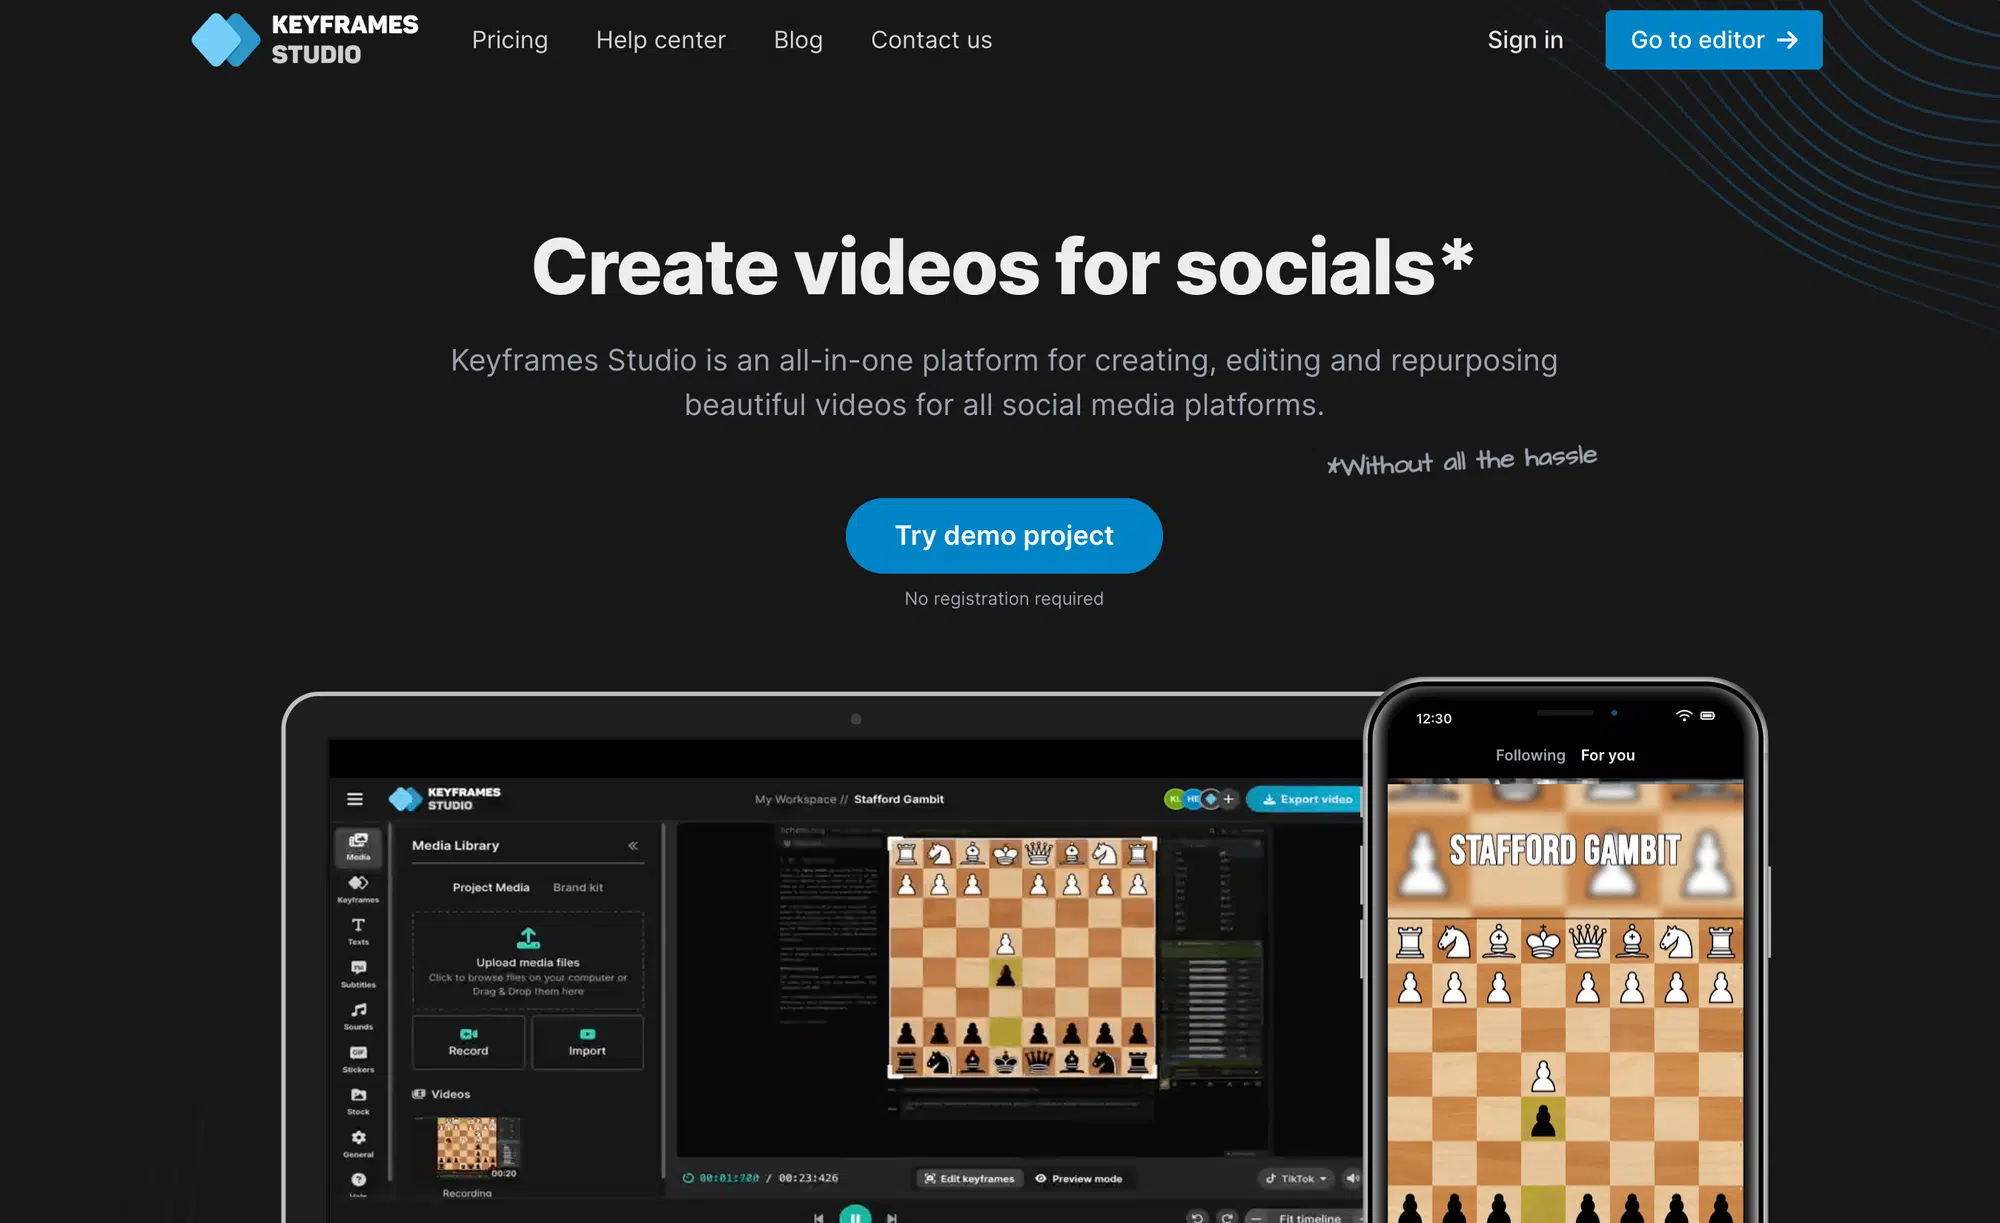The width and height of the screenshot is (2000, 1223).
Task: Click the No registration required text
Action: pos(1004,598)
